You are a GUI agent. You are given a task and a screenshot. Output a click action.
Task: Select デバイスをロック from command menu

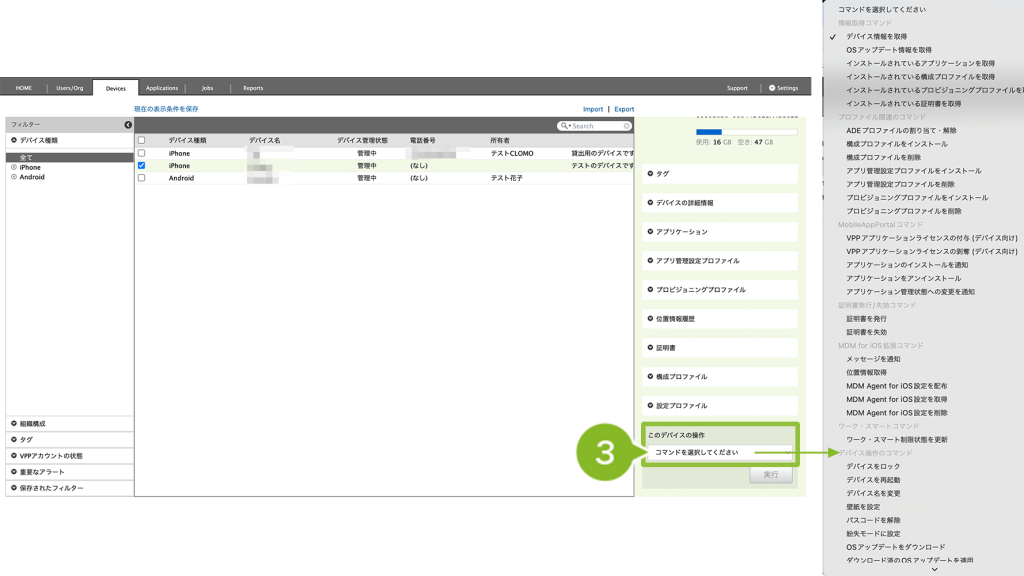coord(873,467)
